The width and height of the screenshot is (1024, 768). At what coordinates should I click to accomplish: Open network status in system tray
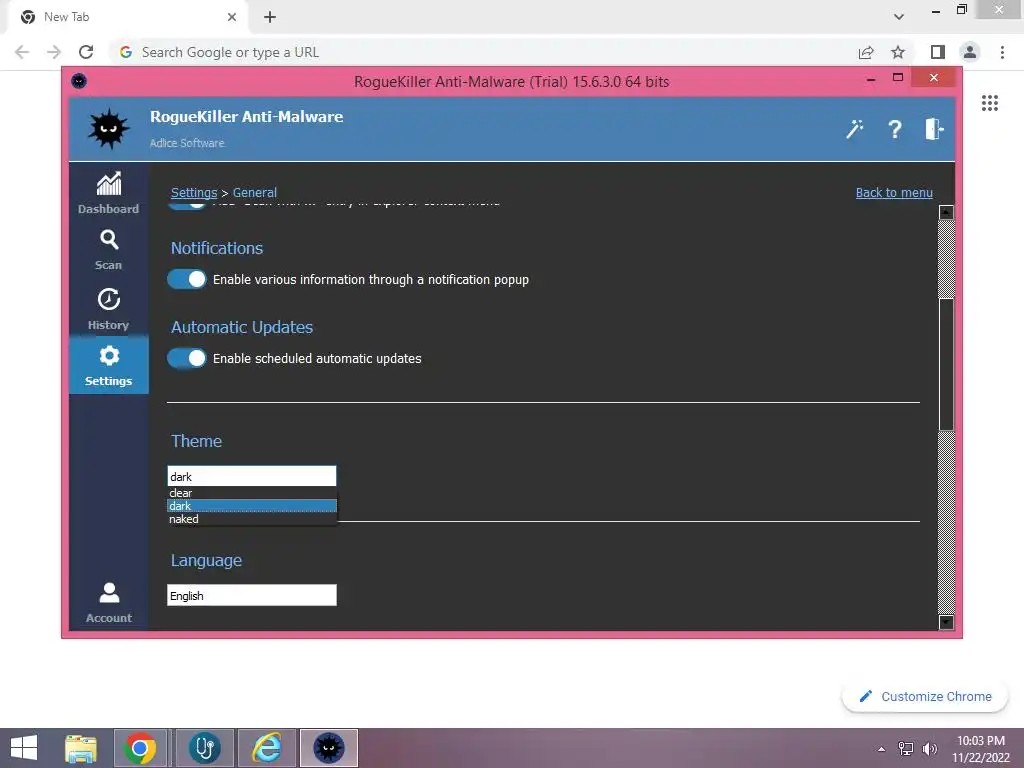(906, 748)
